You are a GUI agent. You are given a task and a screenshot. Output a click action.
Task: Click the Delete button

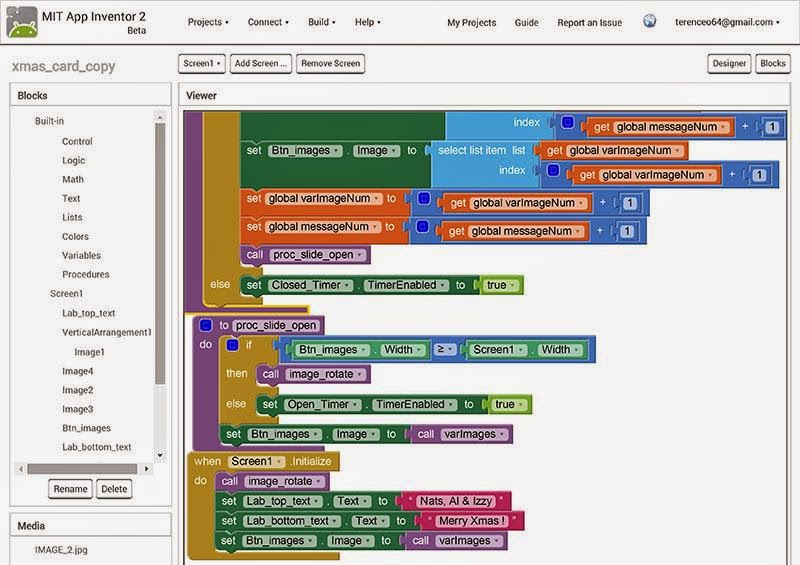(x=114, y=489)
